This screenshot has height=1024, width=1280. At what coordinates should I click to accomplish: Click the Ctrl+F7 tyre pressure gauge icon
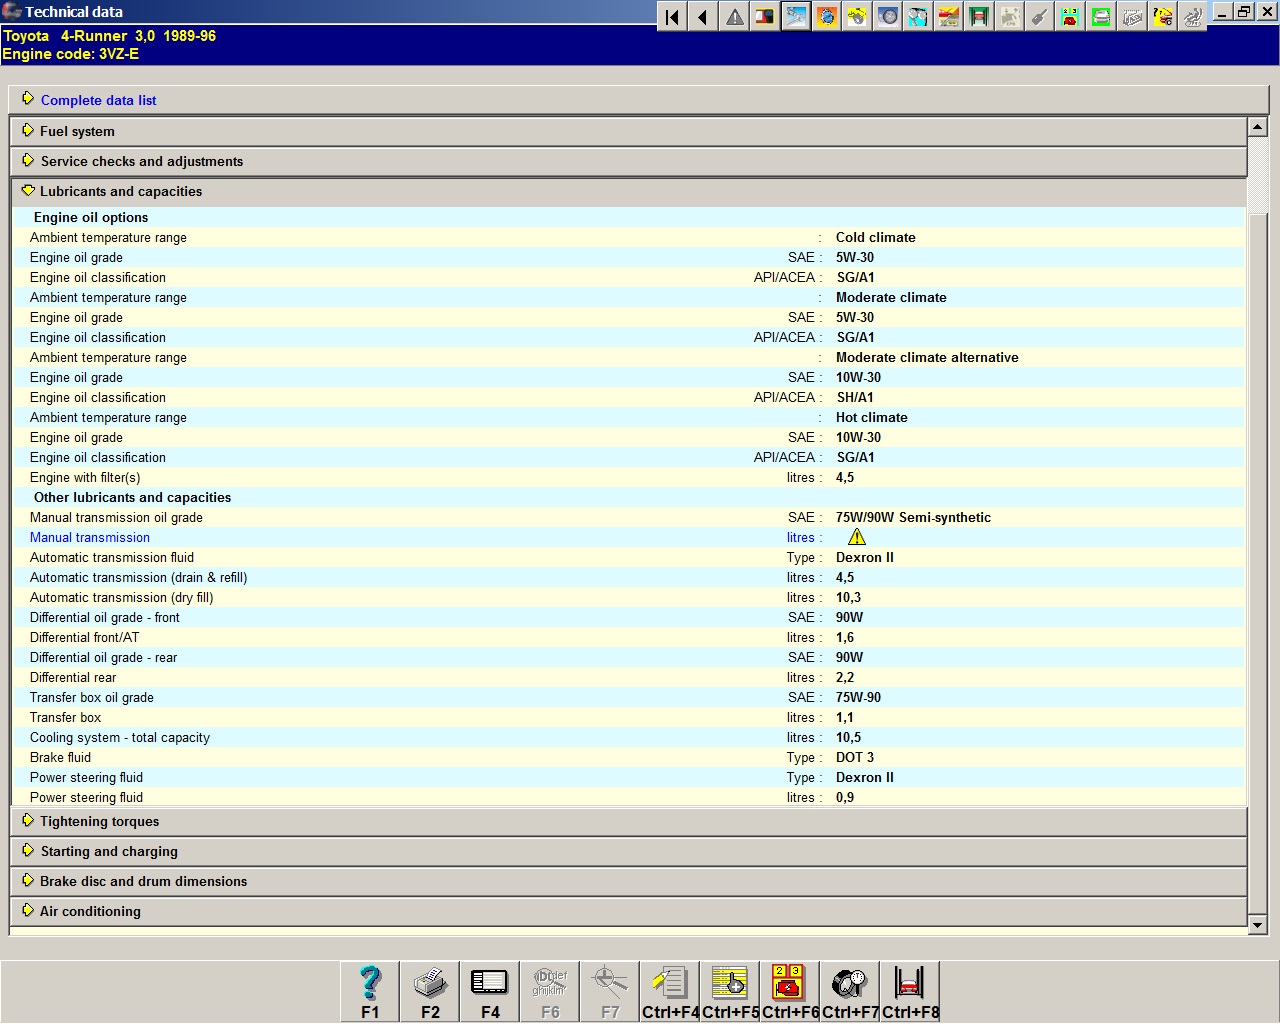click(850, 990)
